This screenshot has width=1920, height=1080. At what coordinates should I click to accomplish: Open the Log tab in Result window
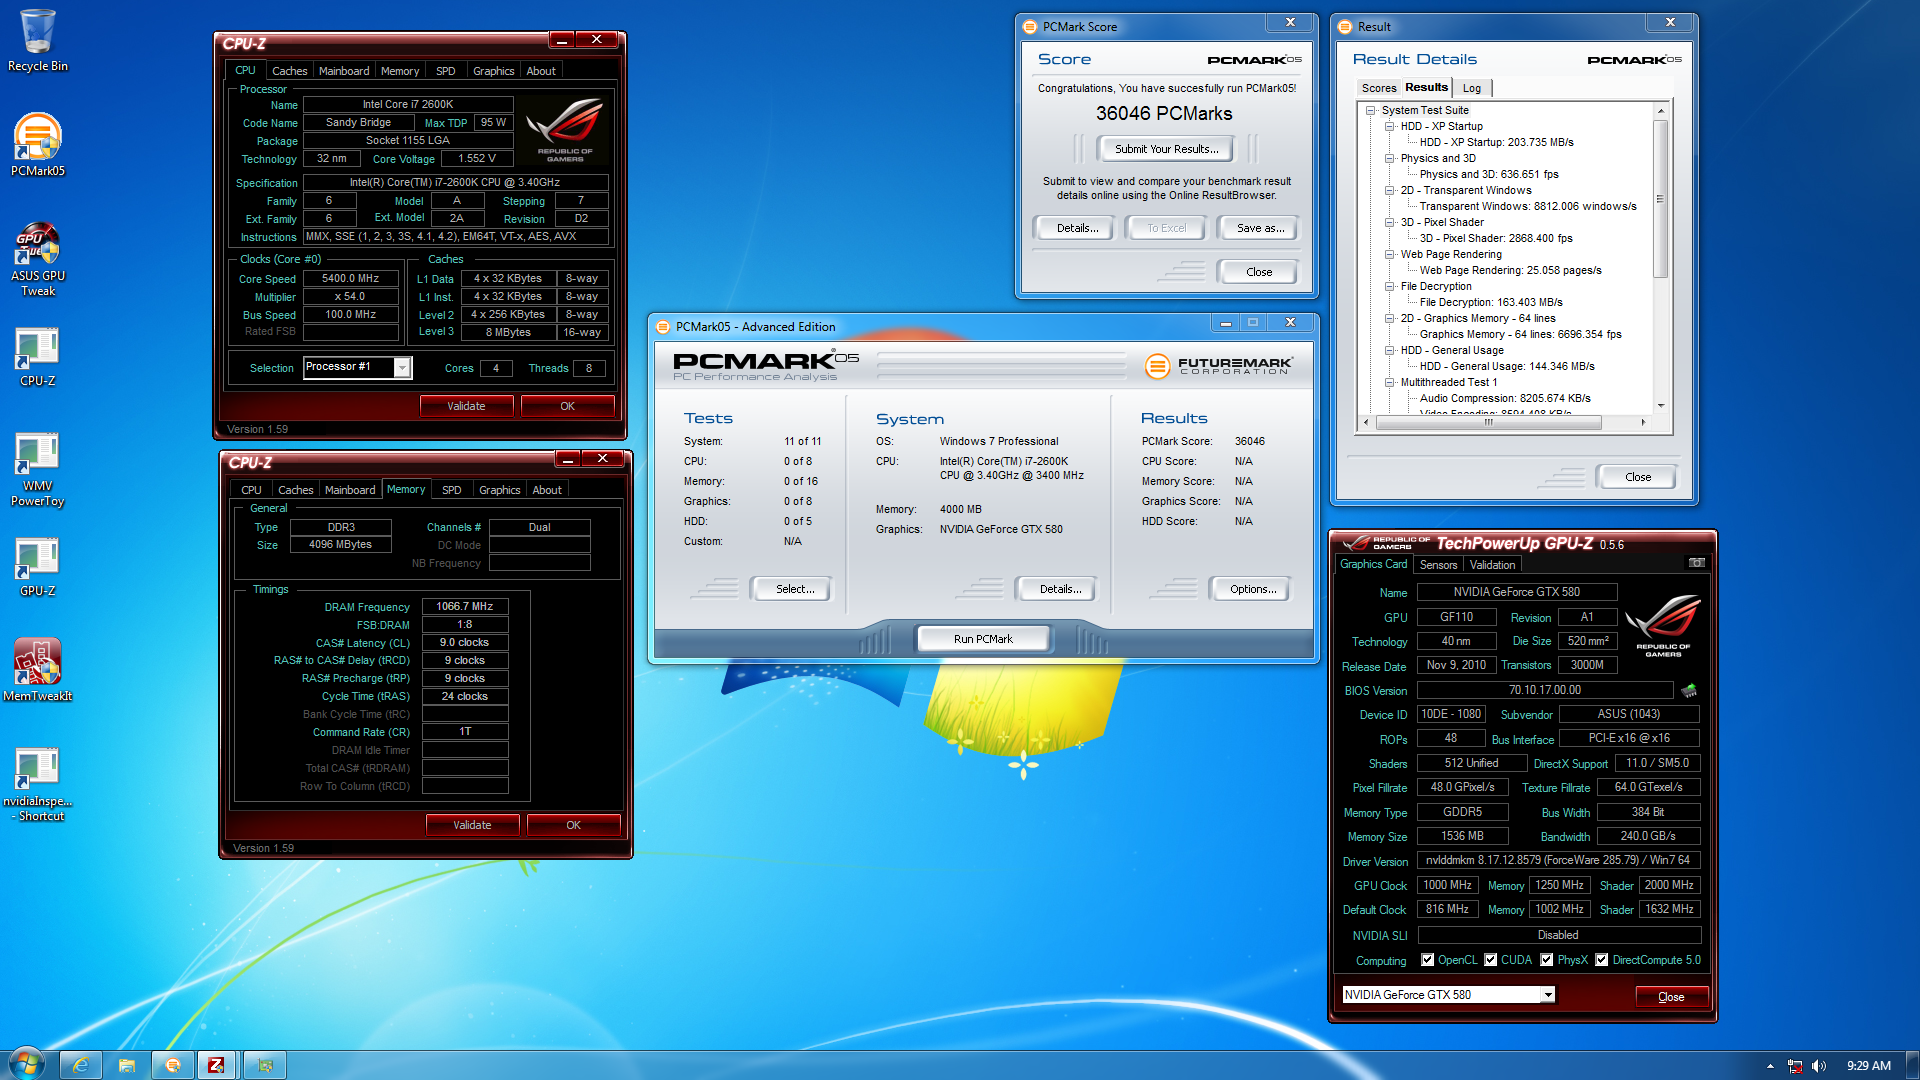coord(1471,88)
